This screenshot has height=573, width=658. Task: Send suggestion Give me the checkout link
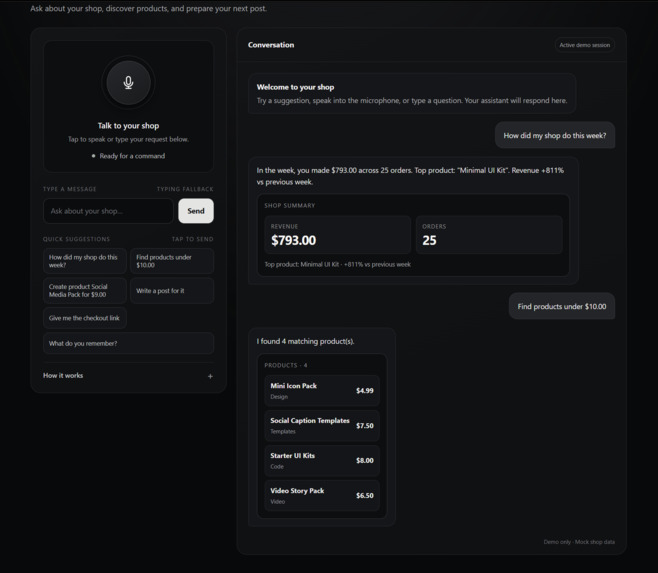click(85, 318)
